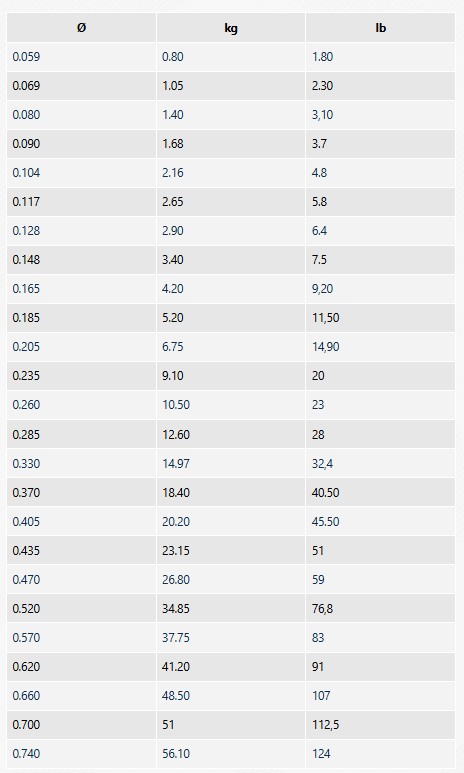Click the Ø diameter column header
The width and height of the screenshot is (464, 773).
tap(81, 28)
